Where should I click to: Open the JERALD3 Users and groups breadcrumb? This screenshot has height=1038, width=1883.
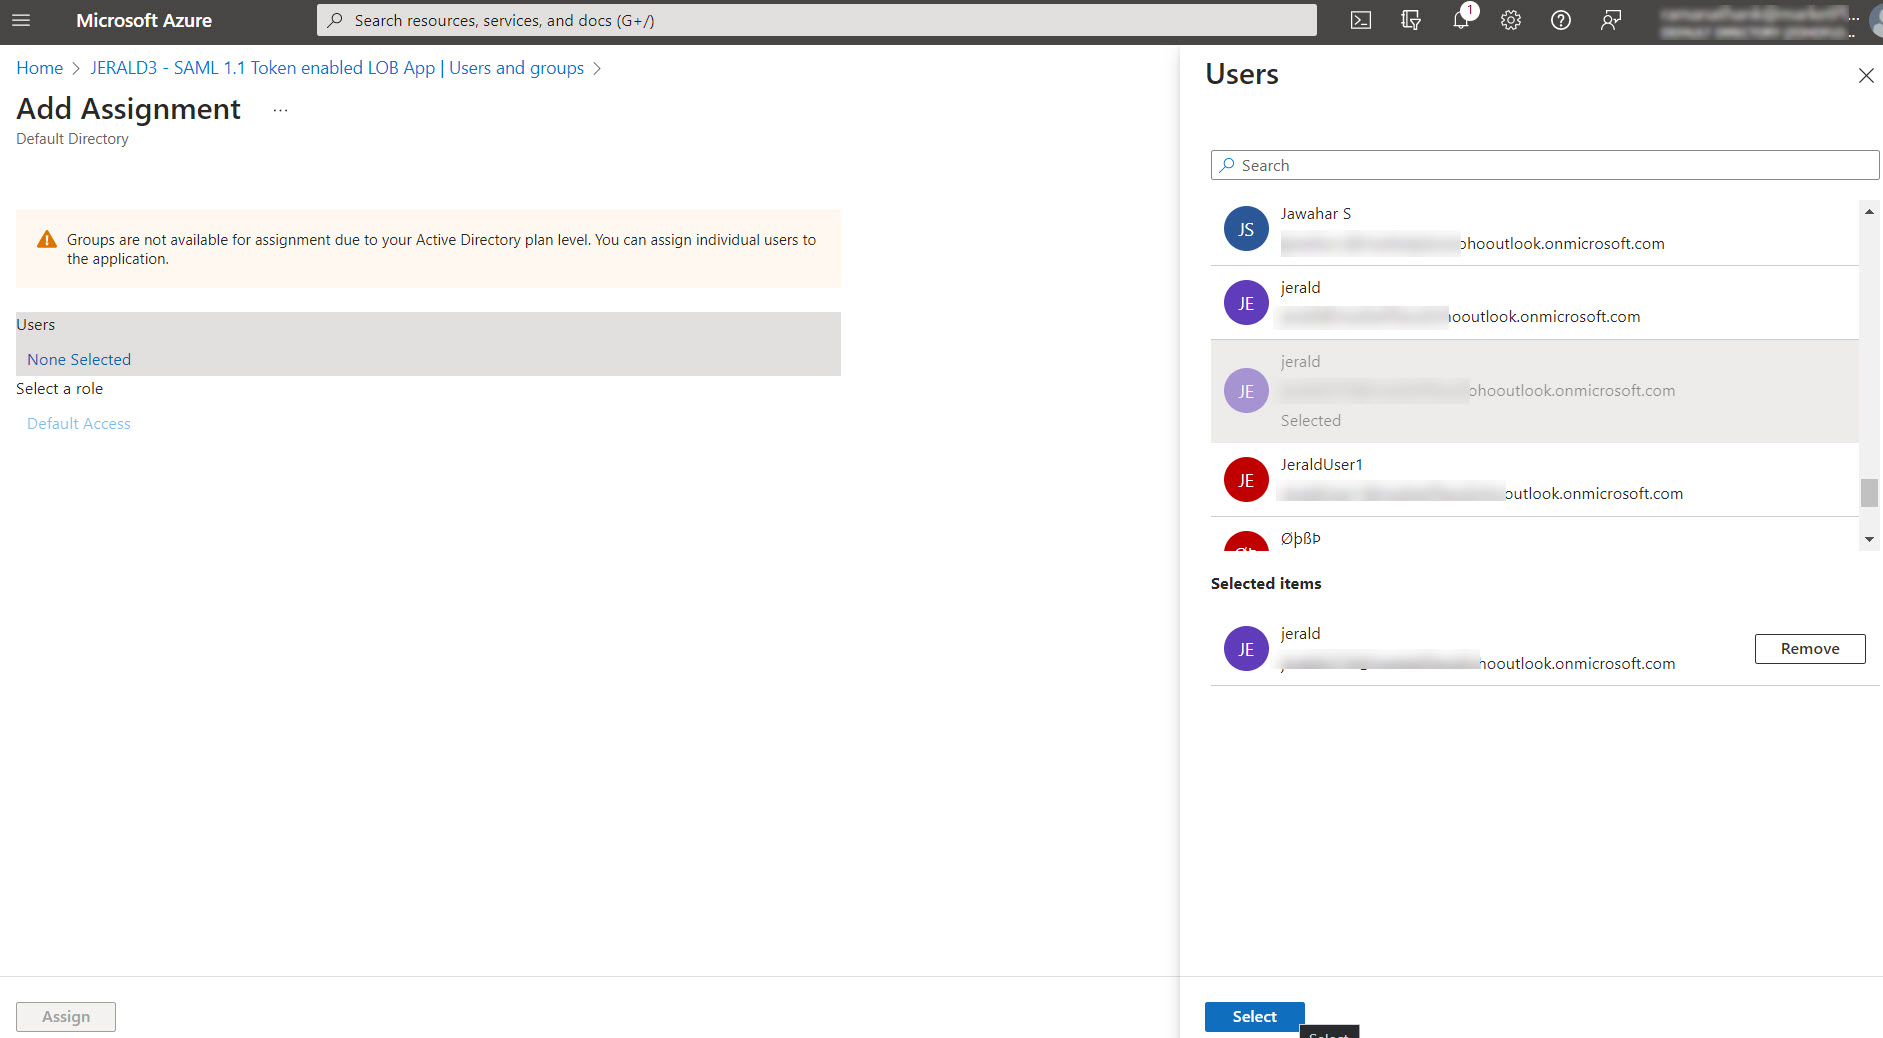337,68
